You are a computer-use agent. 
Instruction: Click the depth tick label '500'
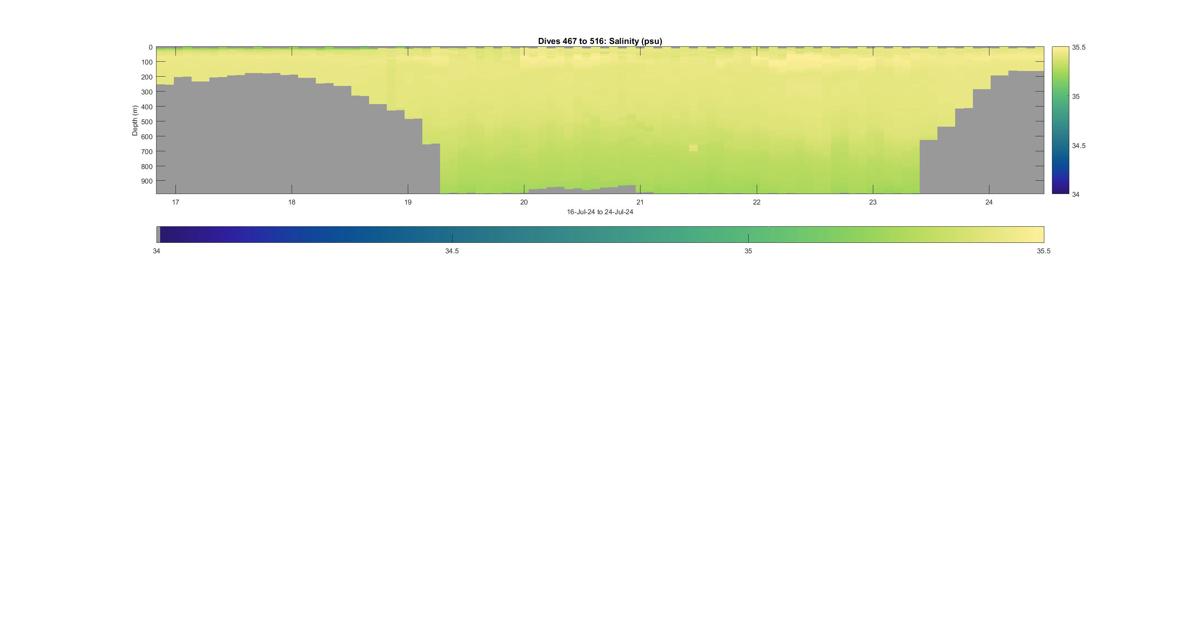click(147, 122)
